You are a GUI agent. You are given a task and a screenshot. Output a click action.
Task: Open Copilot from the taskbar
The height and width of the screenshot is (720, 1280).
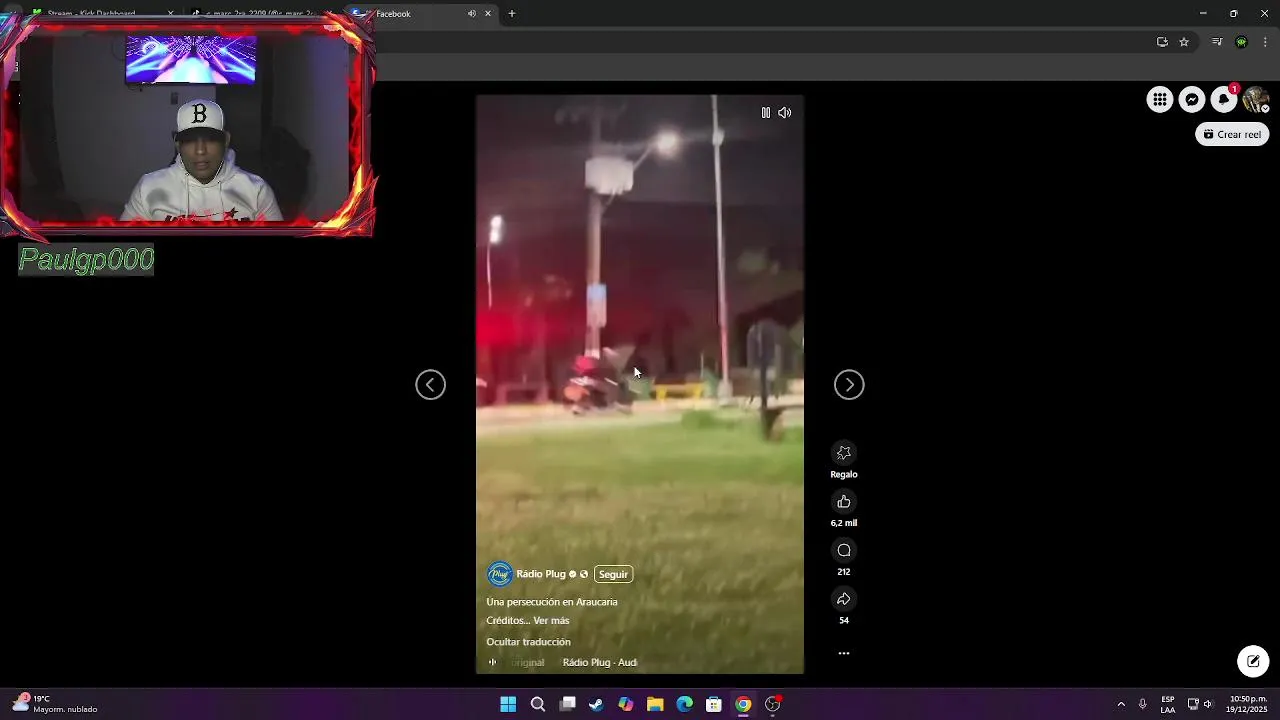pyautogui.click(x=626, y=704)
